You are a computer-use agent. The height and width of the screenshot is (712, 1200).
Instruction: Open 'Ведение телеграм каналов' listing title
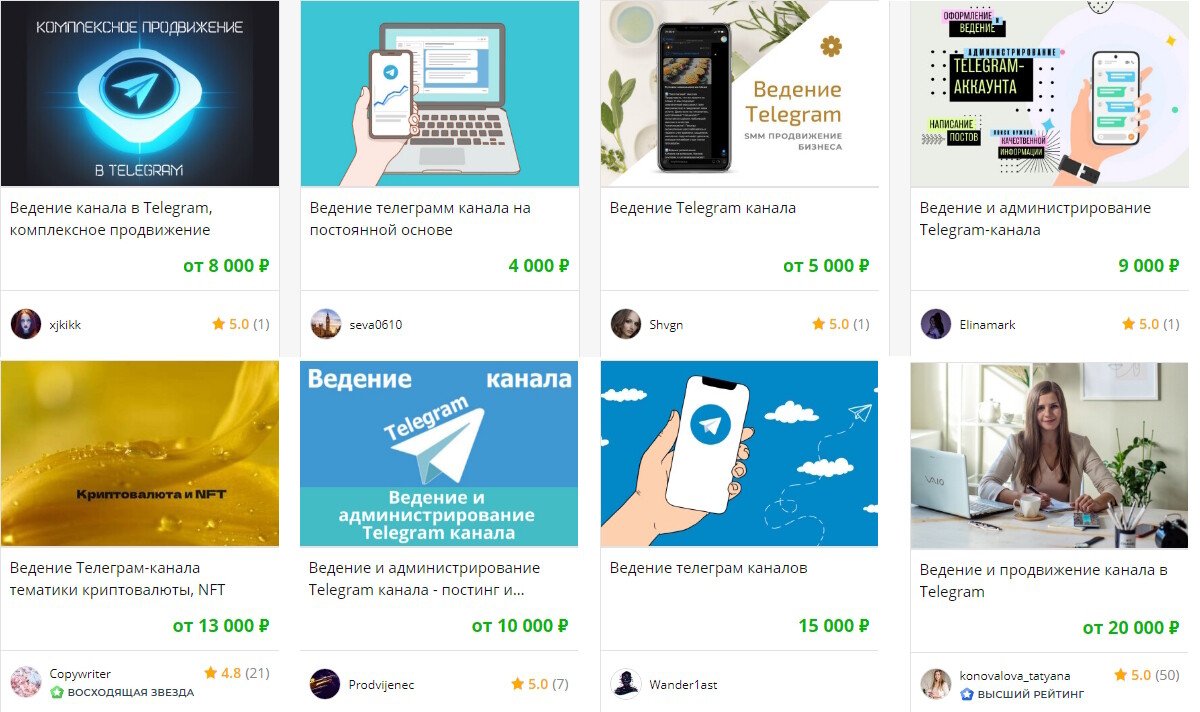click(x=709, y=568)
